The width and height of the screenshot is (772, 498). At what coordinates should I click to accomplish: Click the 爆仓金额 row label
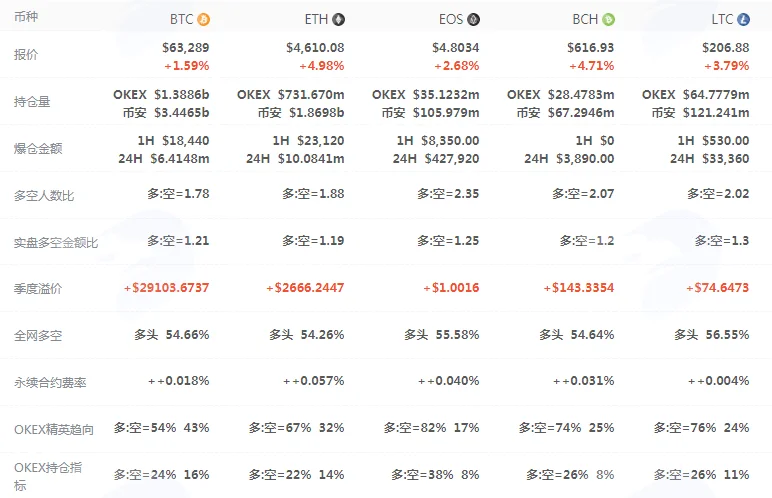pos(38,148)
